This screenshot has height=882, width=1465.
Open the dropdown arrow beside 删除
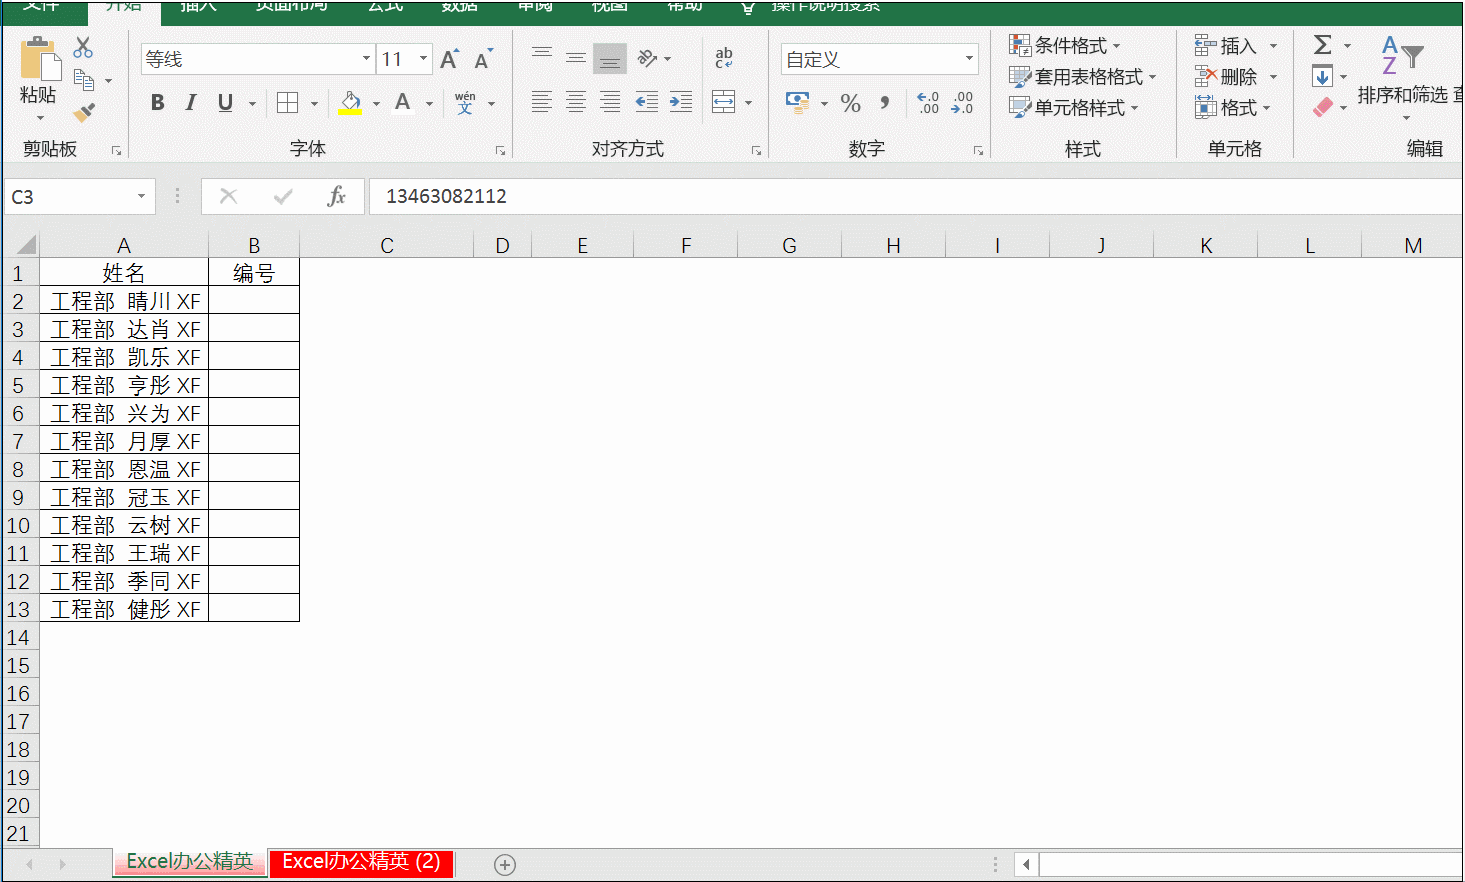click(x=1273, y=77)
